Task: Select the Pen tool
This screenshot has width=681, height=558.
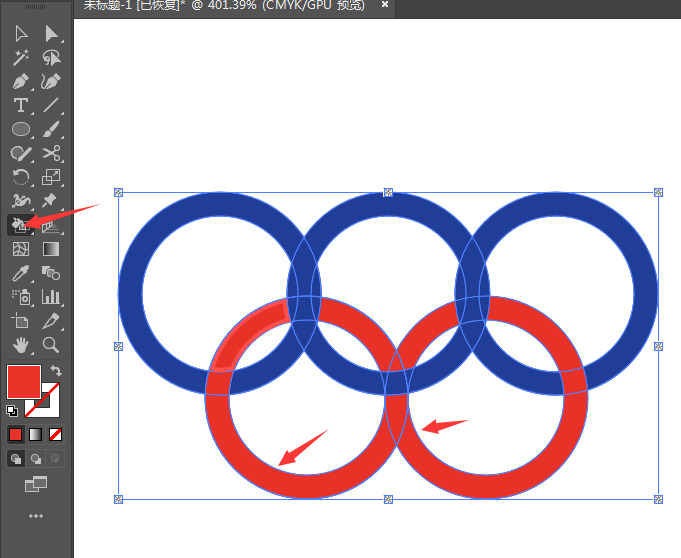Action: [x=20, y=81]
